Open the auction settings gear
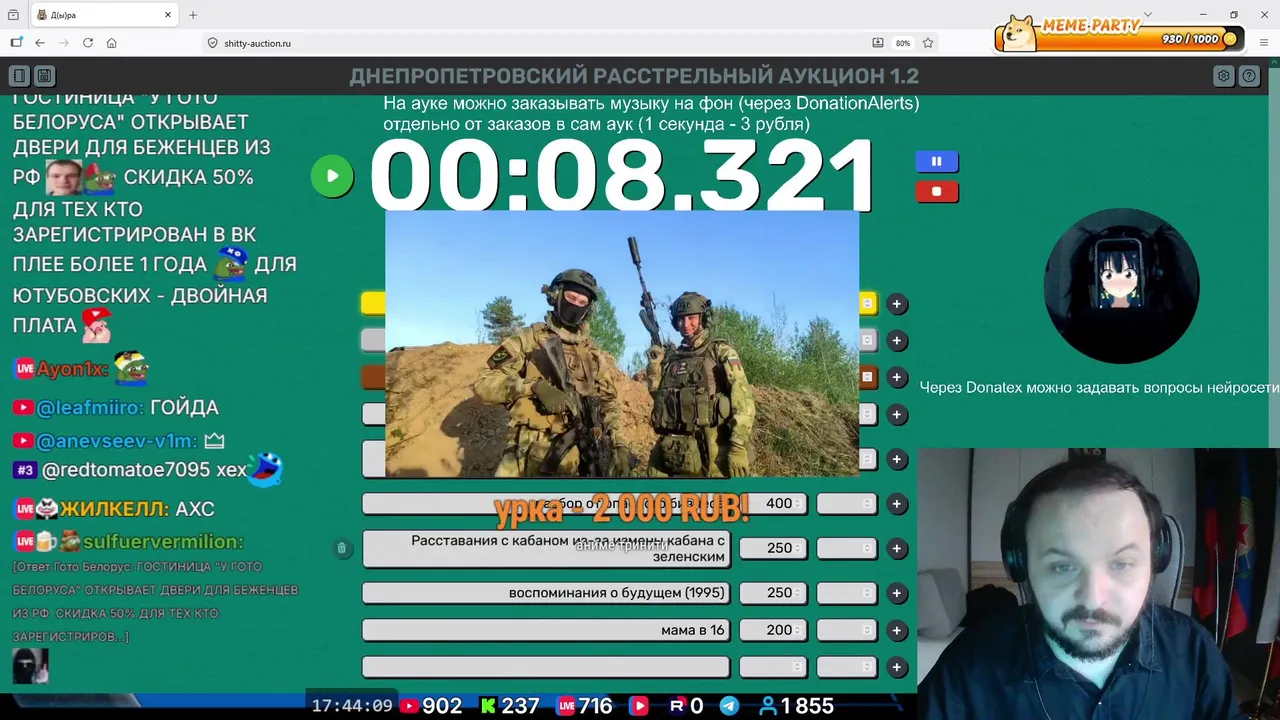 tap(1223, 76)
